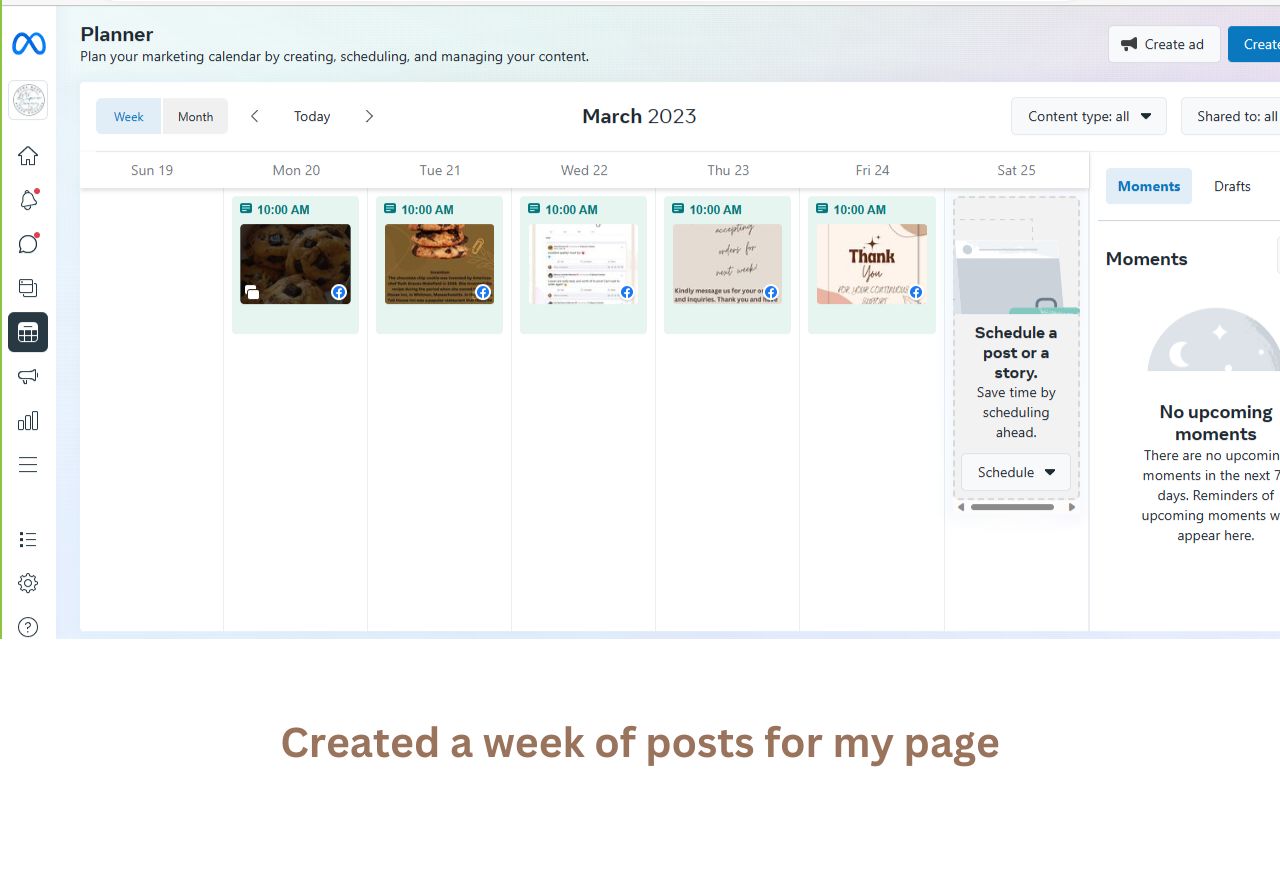Click the post type icon on Monday's card
Screen dimensions: 1280x885
tap(246, 209)
